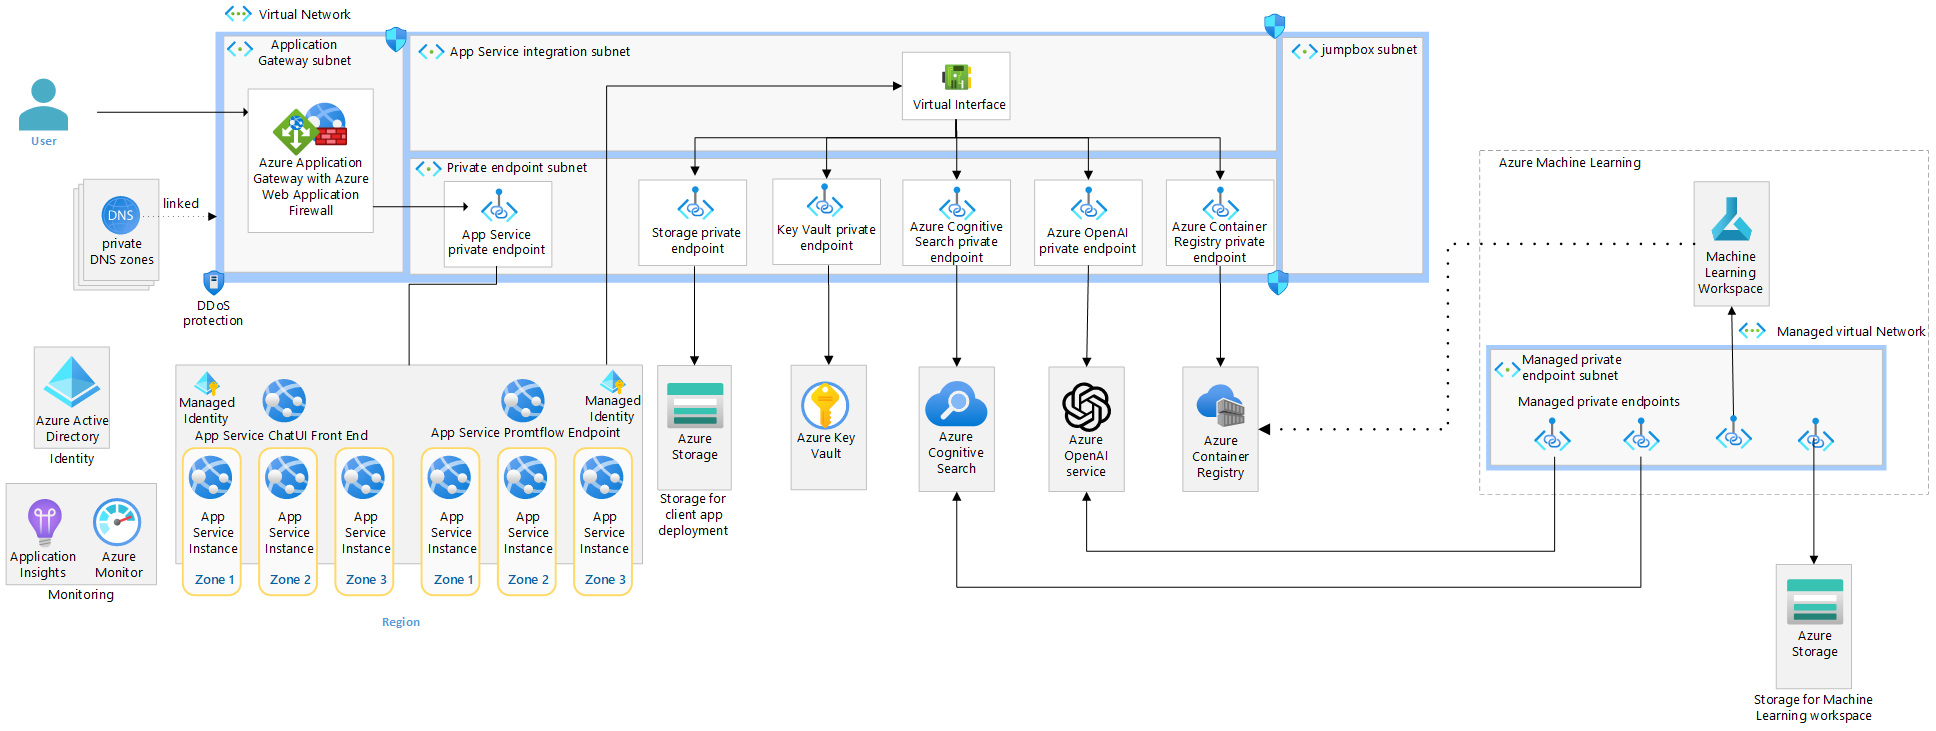Select the Azure Active Directory icon
Screen dimensions: 1936x731
click(x=72, y=382)
